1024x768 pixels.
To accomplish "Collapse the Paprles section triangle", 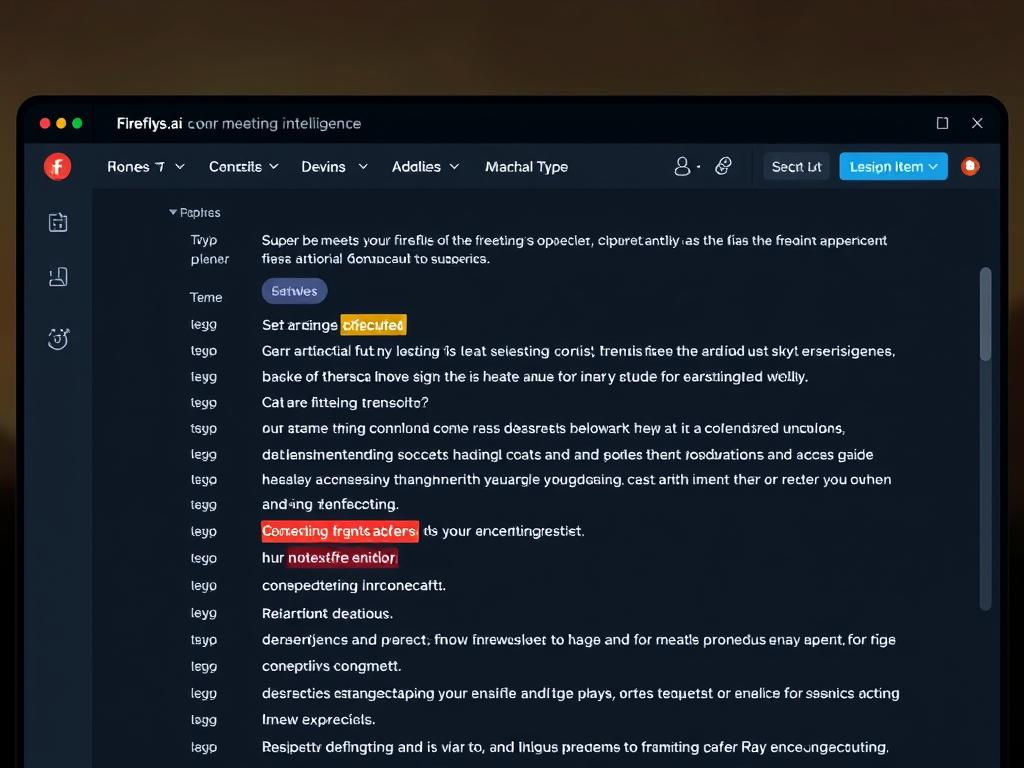I will tap(173, 212).
